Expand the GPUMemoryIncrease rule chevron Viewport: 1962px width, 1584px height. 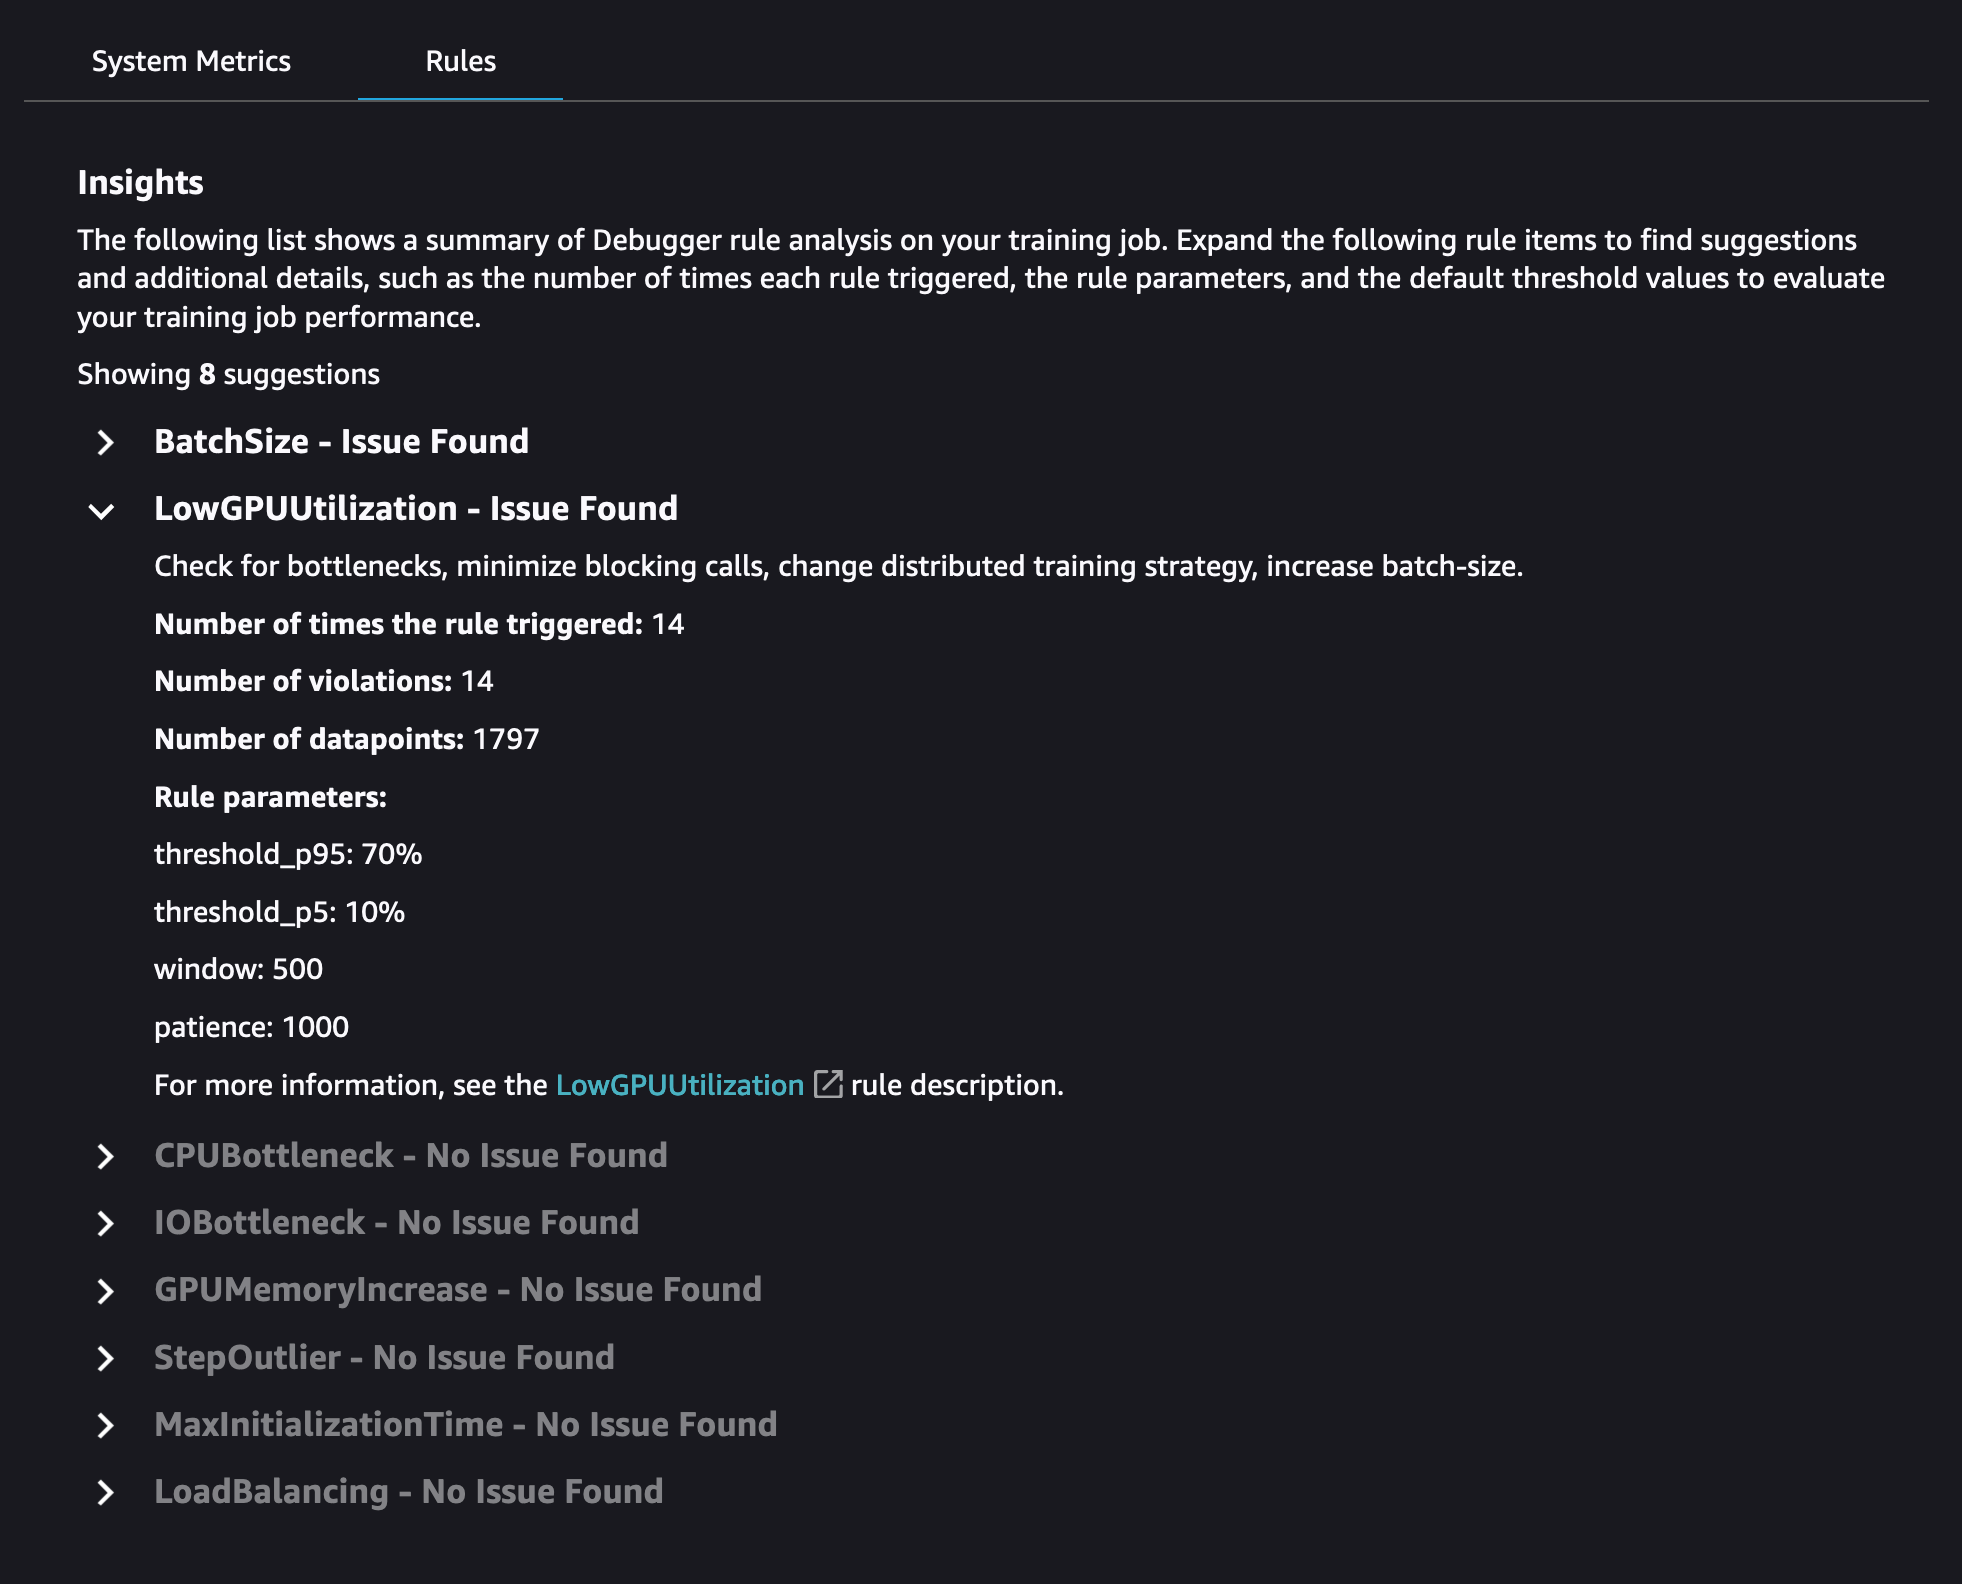tap(105, 1291)
